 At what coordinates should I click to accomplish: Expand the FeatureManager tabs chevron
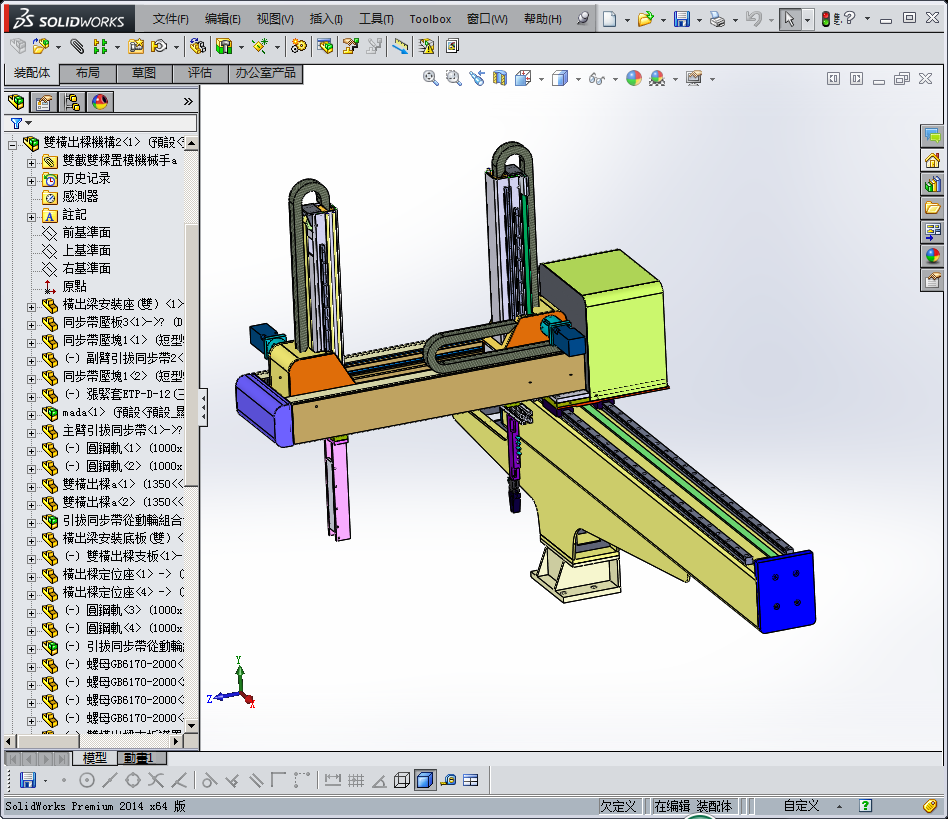pyautogui.click(x=188, y=102)
